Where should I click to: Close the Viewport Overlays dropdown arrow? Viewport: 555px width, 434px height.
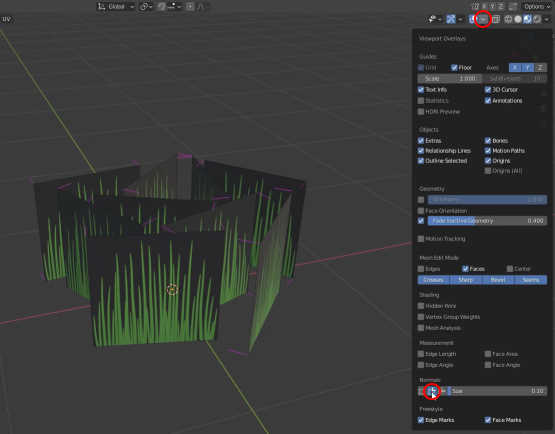click(x=483, y=19)
